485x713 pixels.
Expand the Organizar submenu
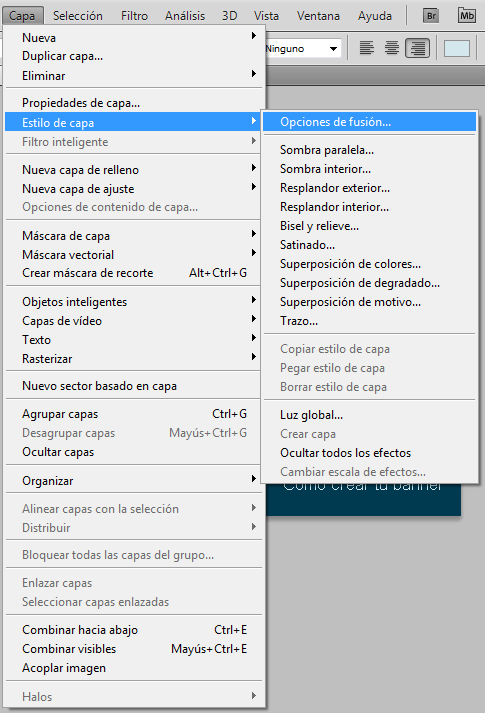click(x=134, y=481)
